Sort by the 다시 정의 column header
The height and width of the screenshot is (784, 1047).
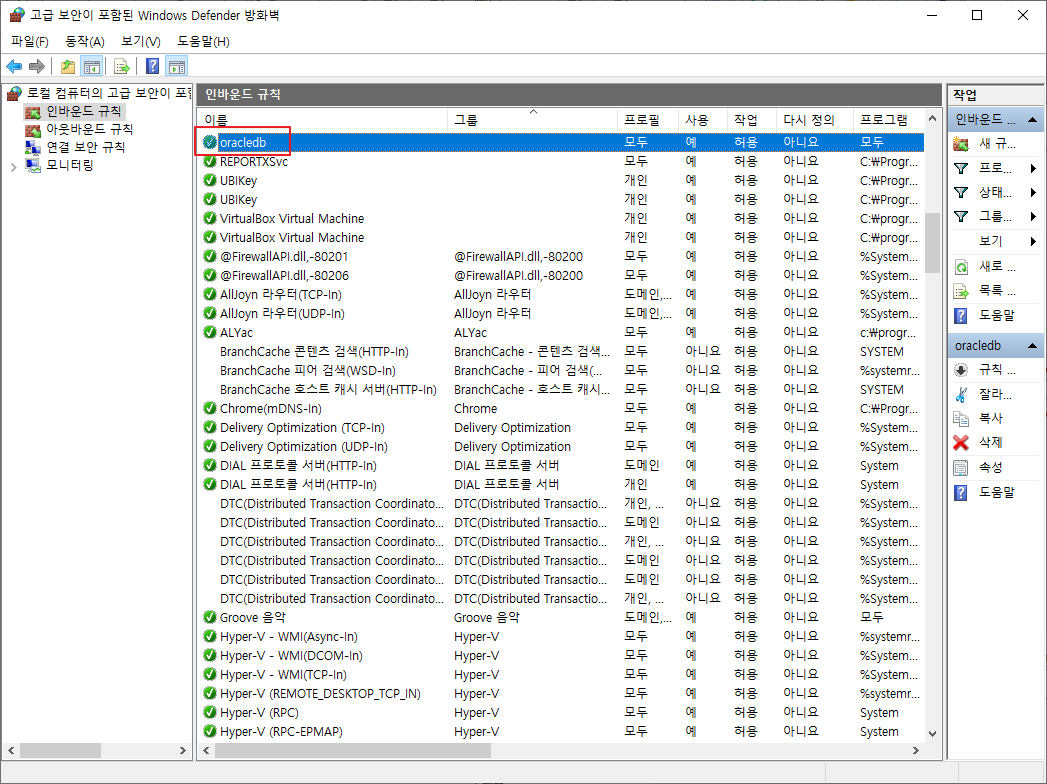coord(814,120)
